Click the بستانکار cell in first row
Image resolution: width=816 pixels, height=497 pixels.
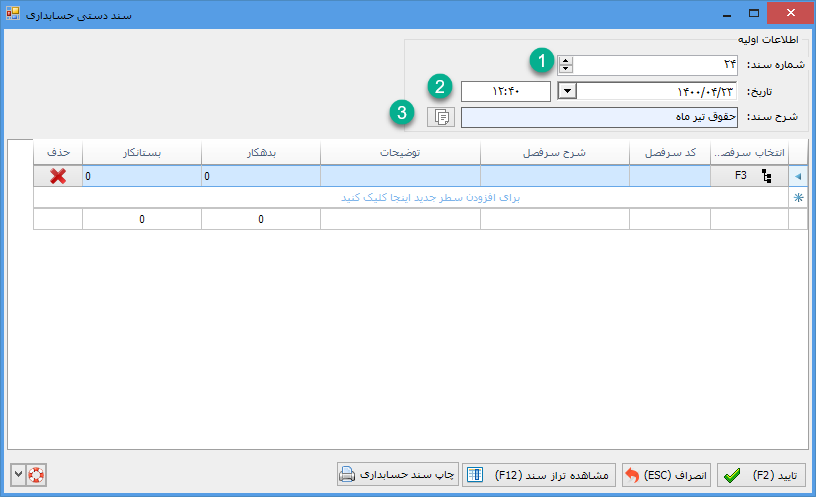pos(142,176)
